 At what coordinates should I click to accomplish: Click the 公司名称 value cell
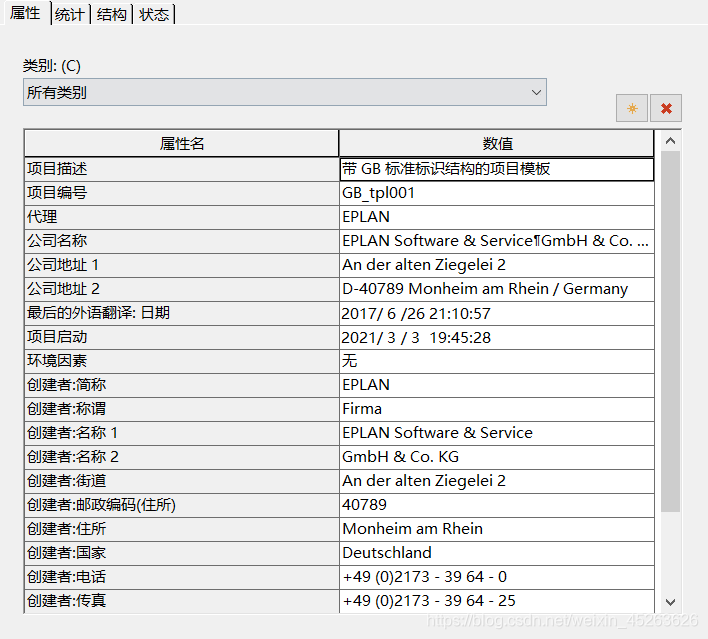point(497,241)
